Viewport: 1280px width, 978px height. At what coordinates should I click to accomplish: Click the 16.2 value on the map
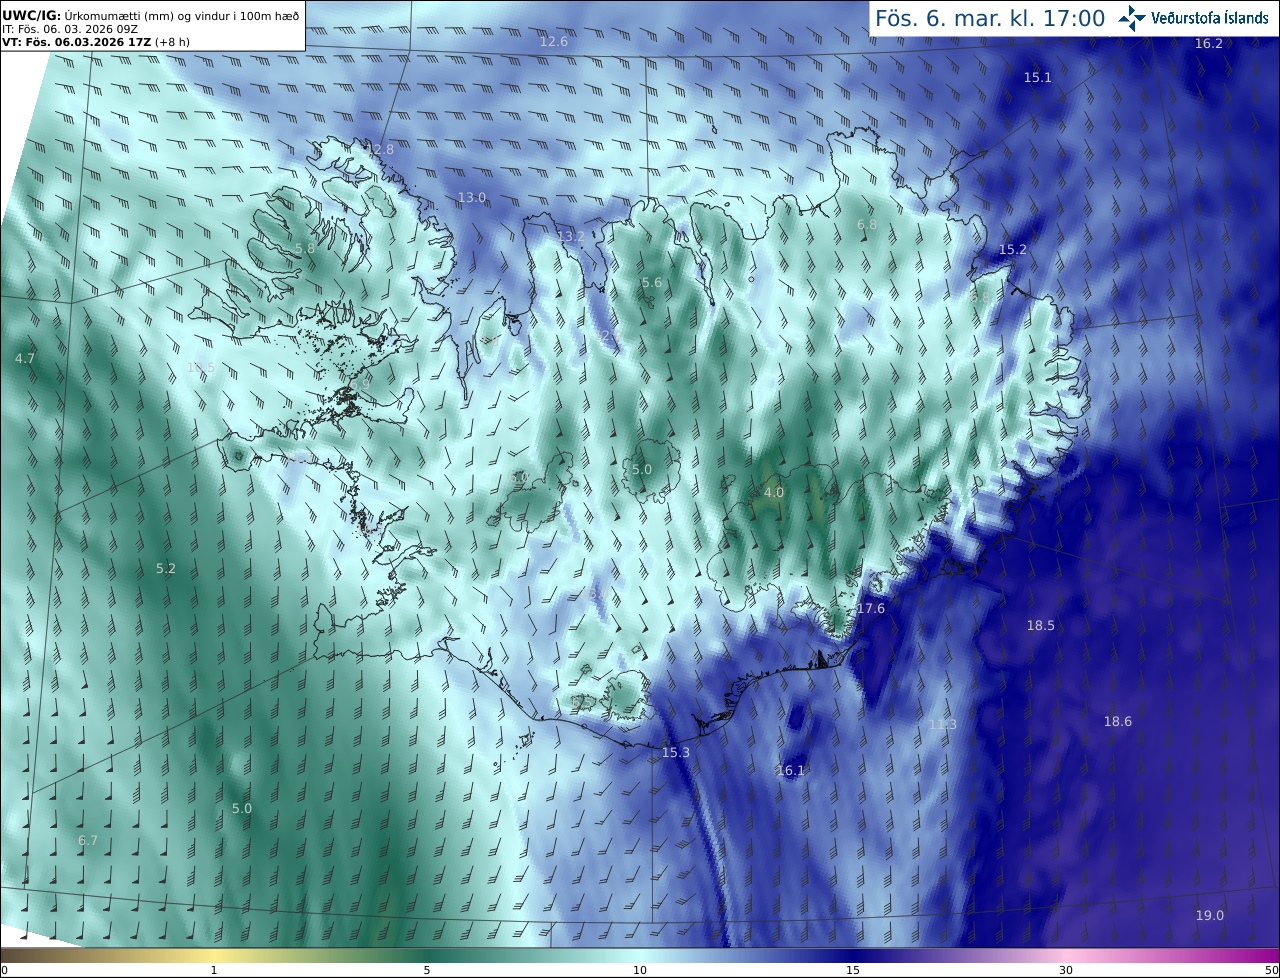pos(1209,43)
